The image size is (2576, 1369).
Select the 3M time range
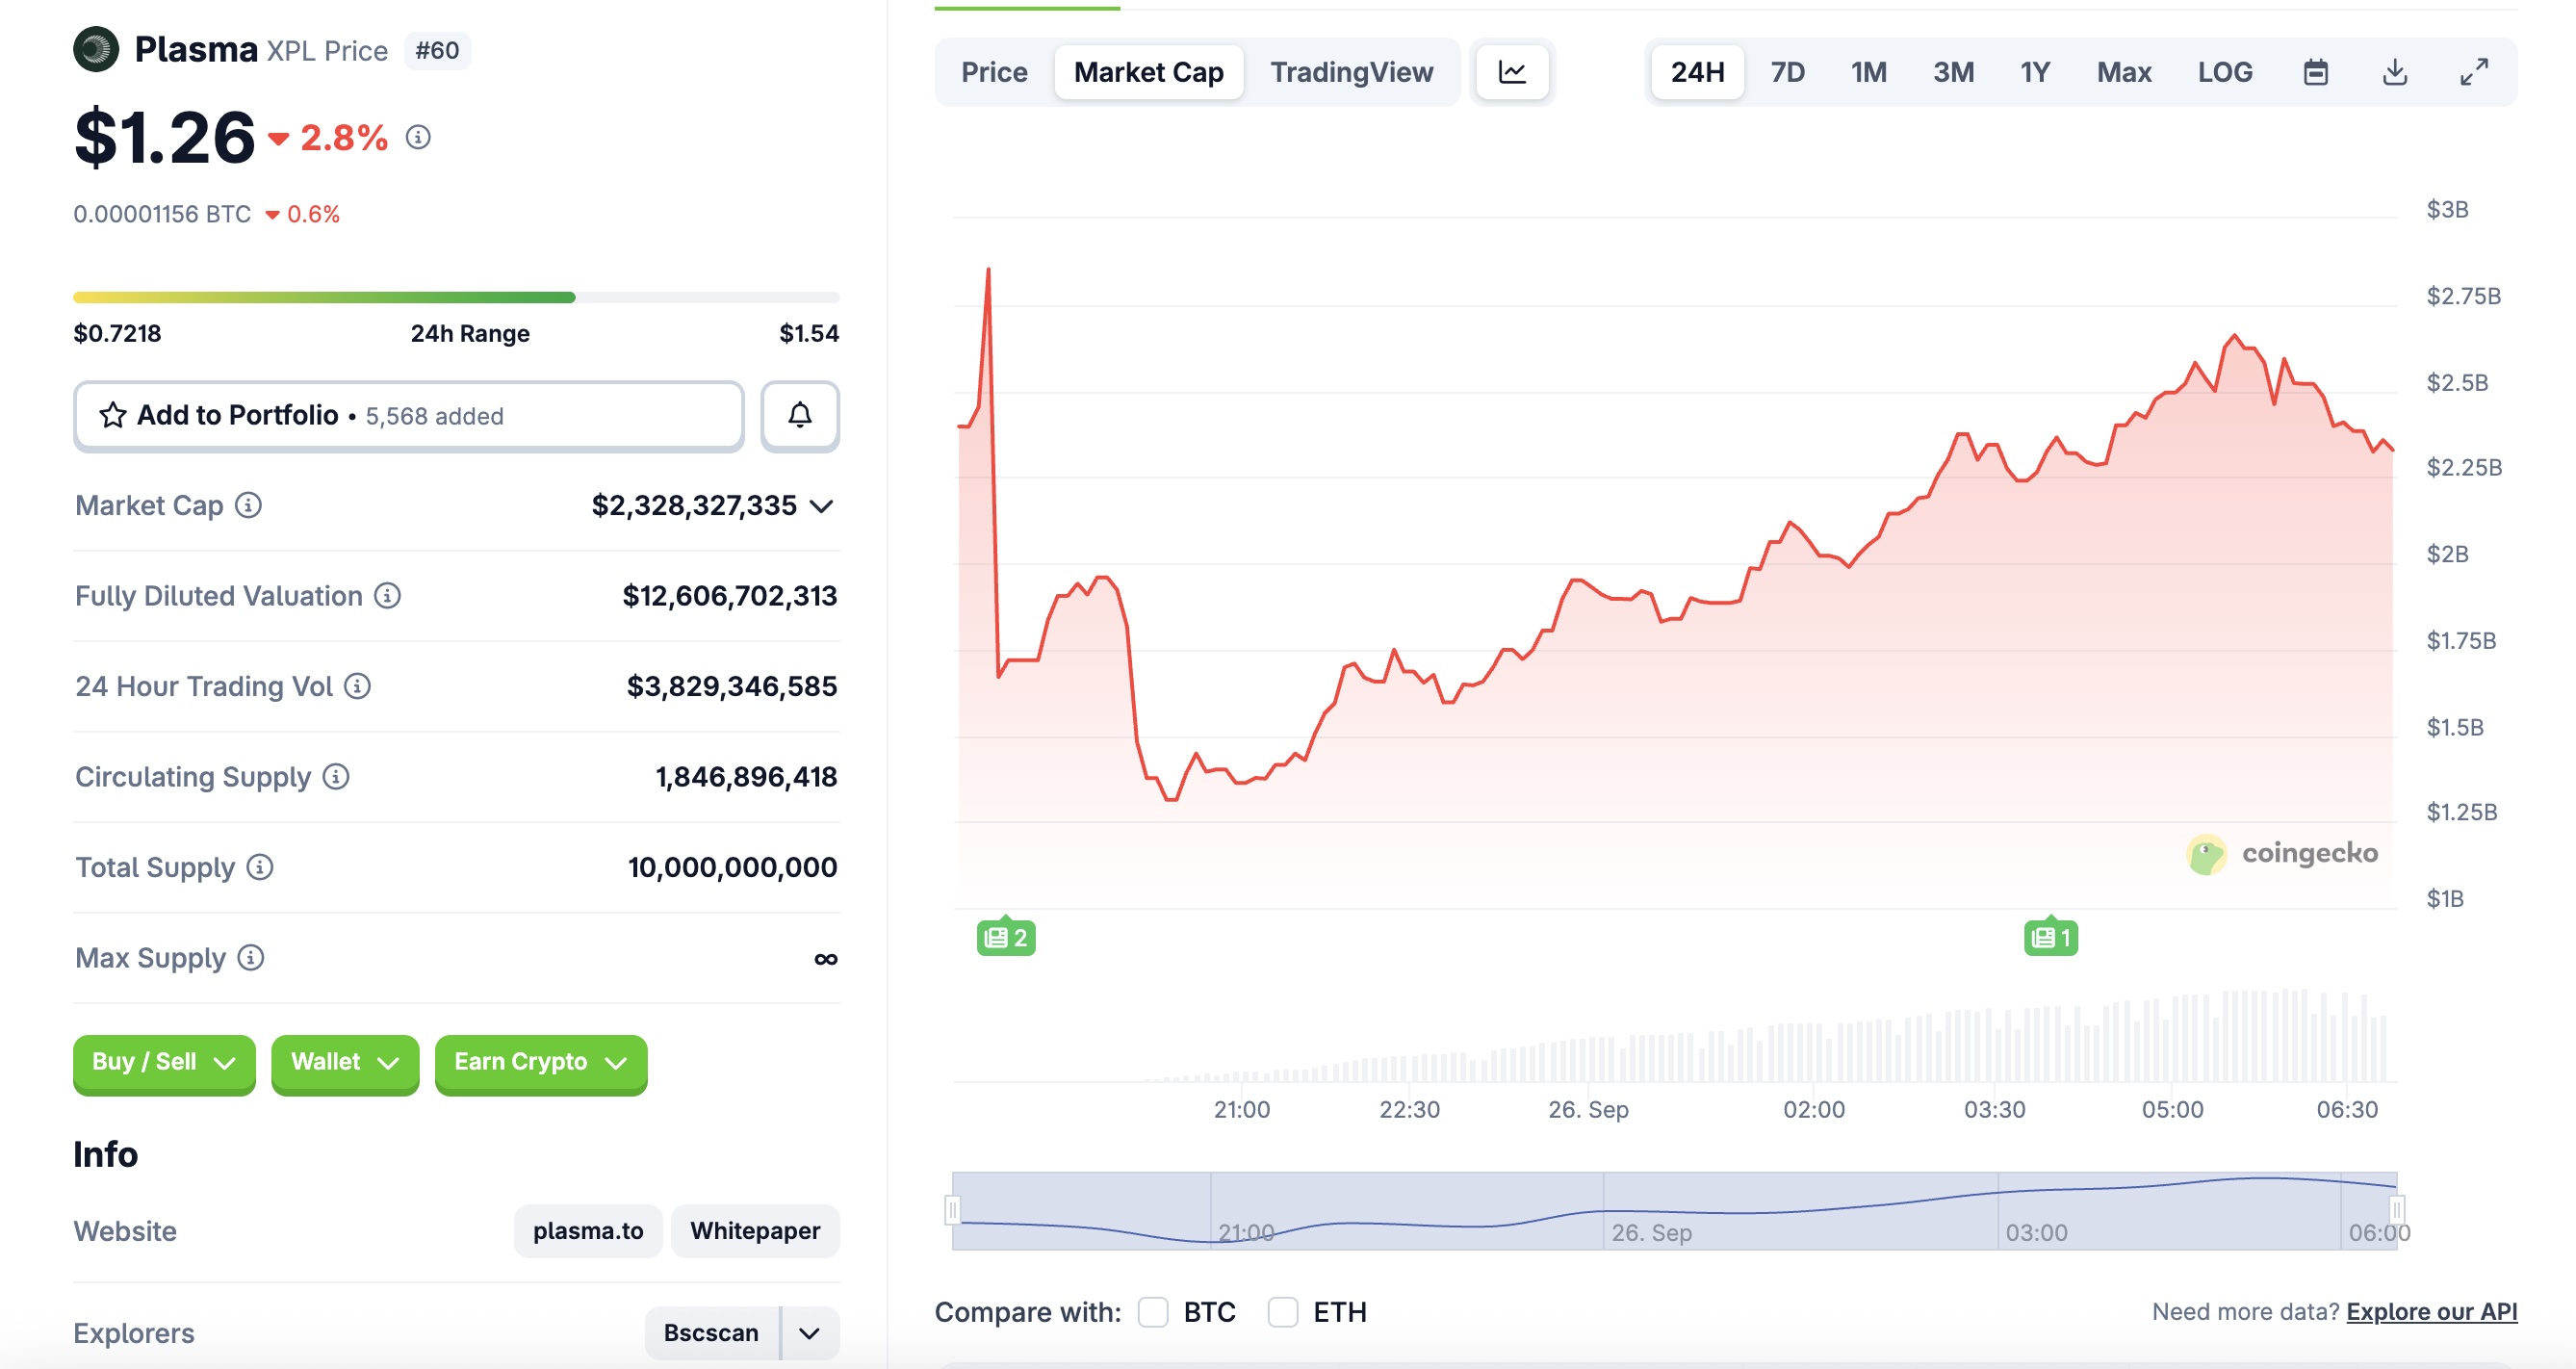tap(1953, 72)
